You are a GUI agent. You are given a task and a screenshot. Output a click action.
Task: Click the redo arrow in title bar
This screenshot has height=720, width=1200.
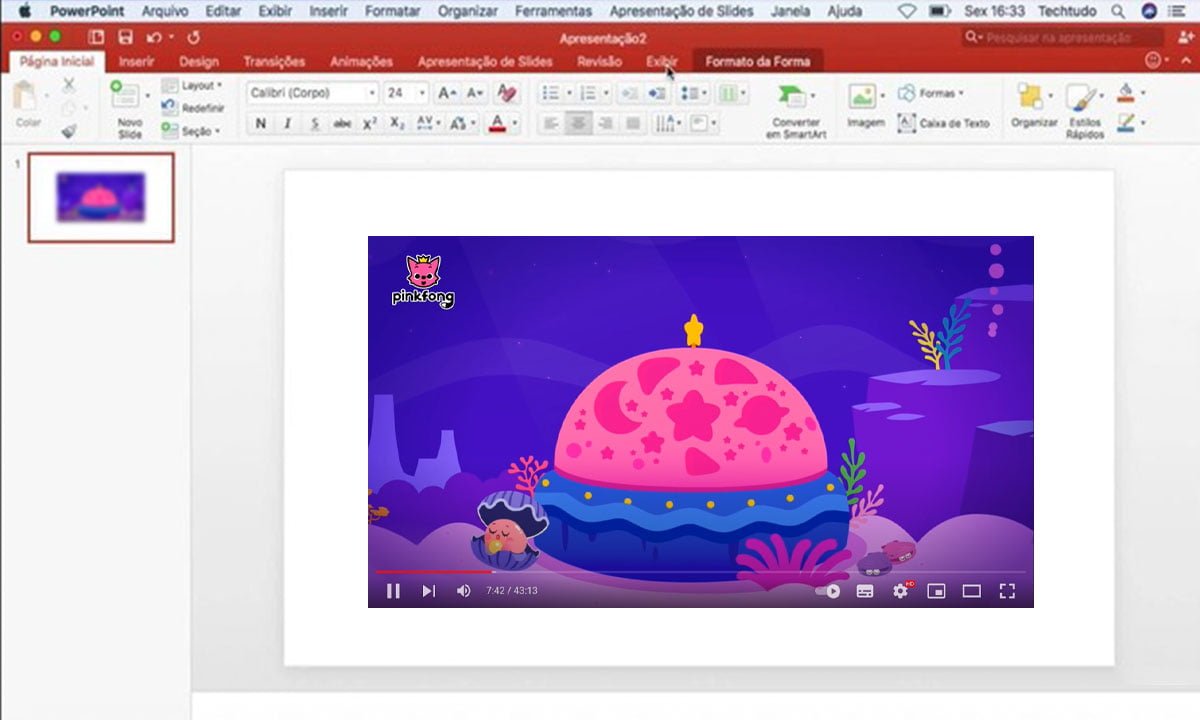[194, 37]
